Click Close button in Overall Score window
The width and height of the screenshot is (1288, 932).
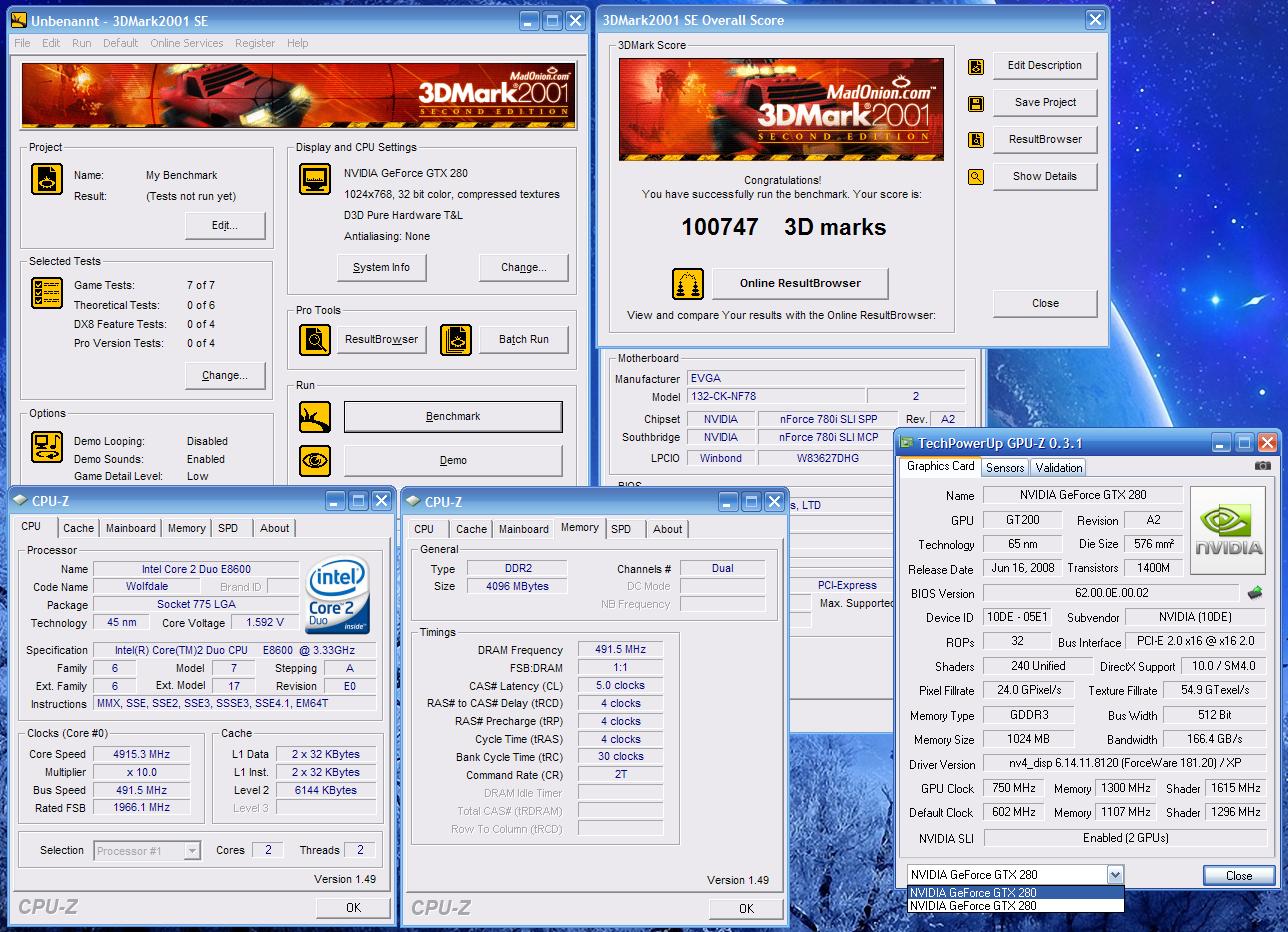point(1045,303)
